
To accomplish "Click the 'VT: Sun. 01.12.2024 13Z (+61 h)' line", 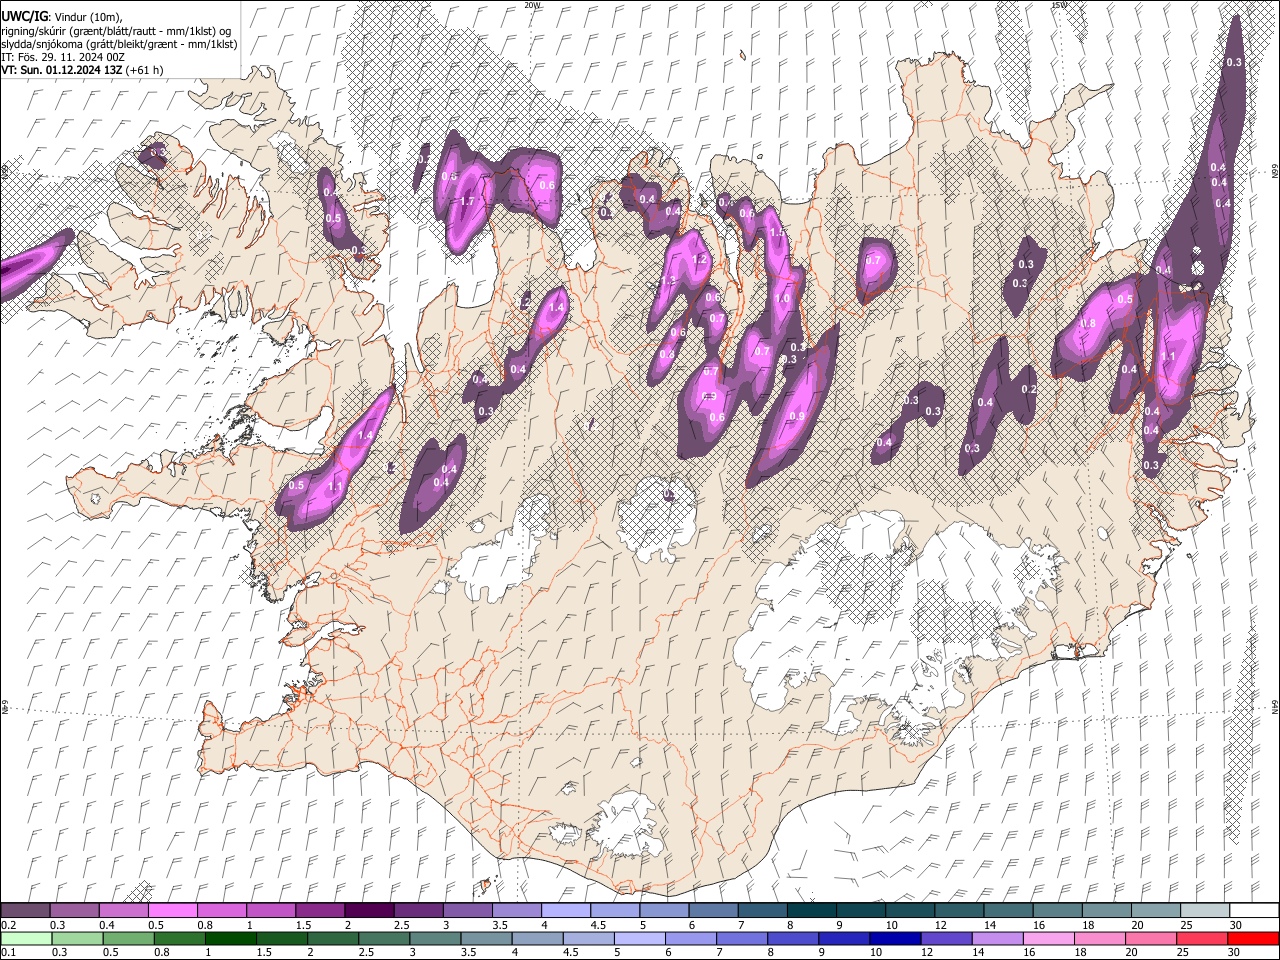I will (x=82, y=70).
